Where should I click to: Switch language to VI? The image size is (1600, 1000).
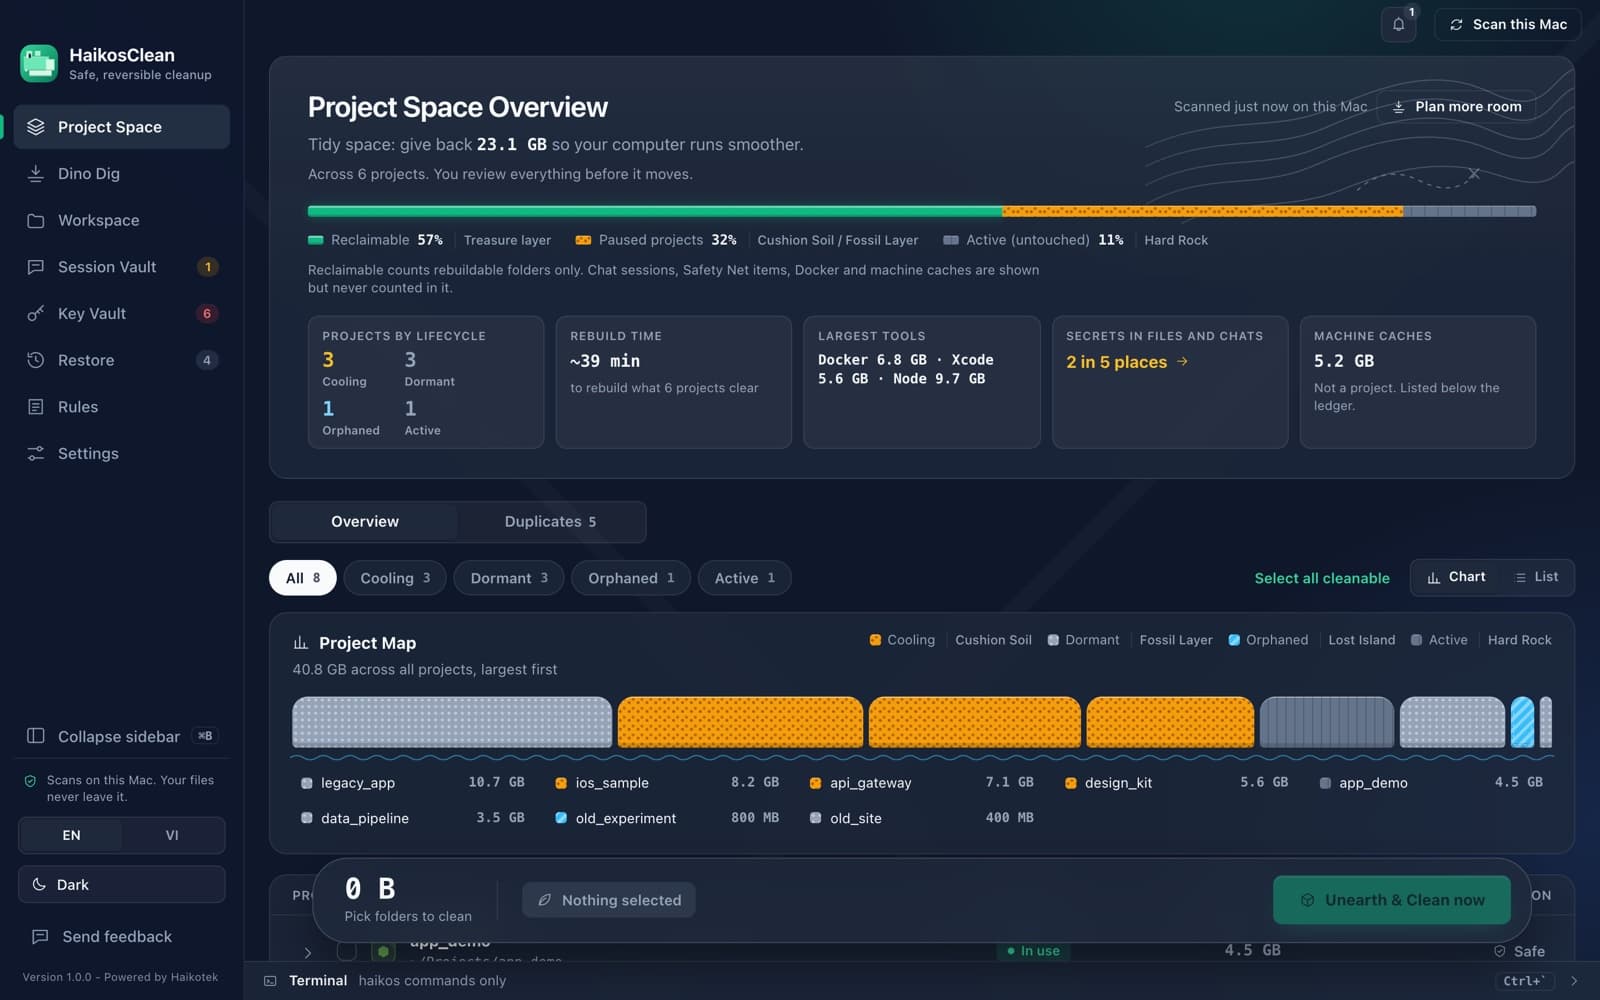[x=172, y=835]
